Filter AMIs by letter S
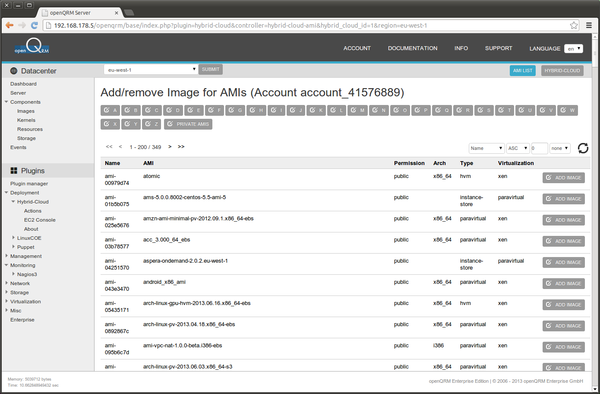600x394 pixels. point(484,111)
